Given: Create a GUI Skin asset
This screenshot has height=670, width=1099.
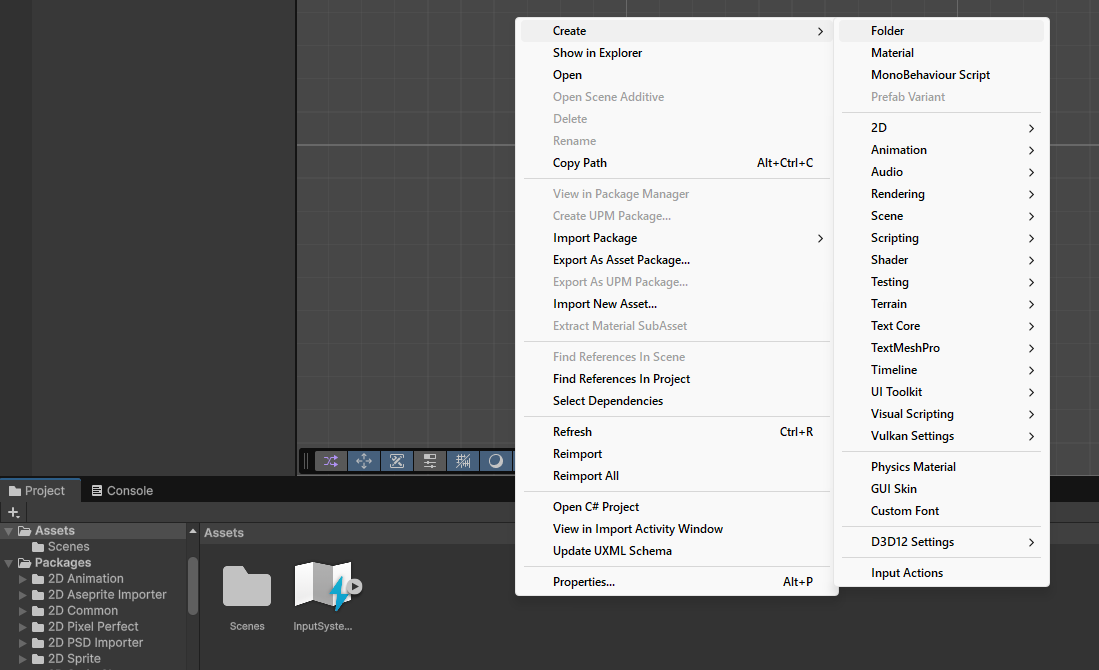Looking at the screenshot, I should 941,489.
